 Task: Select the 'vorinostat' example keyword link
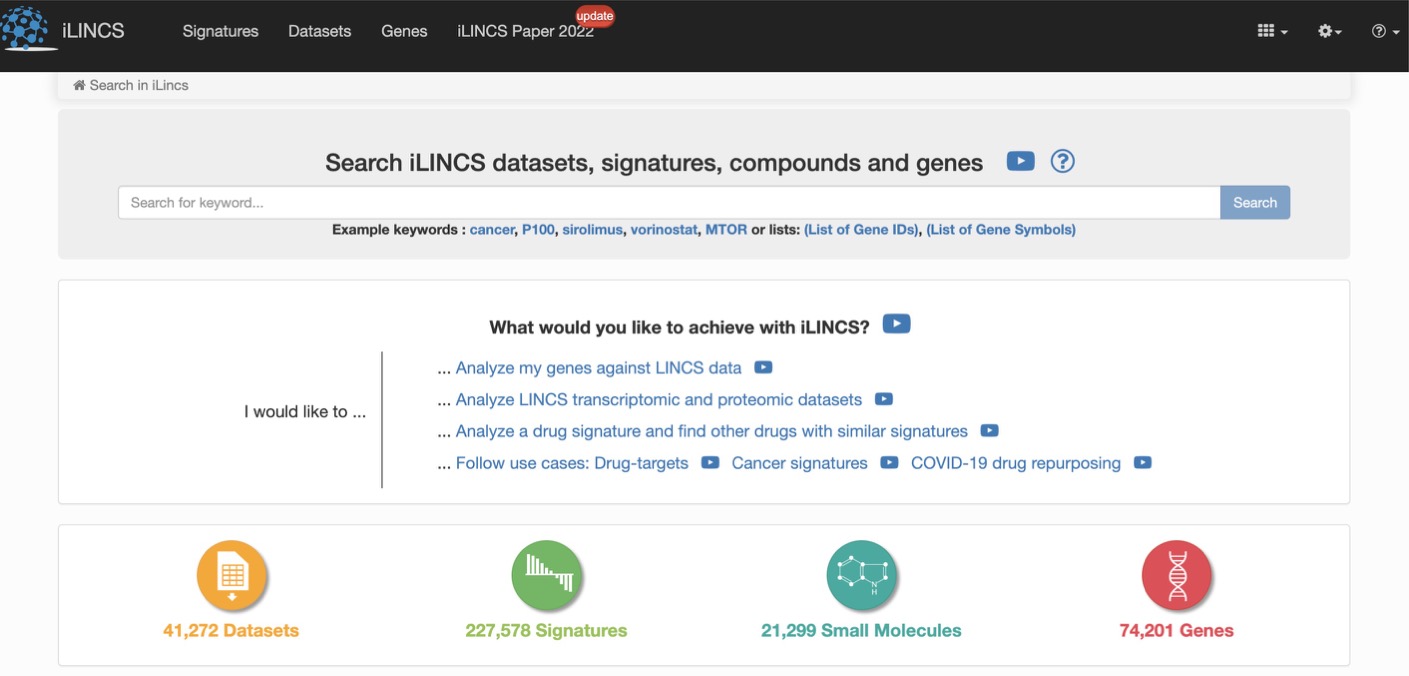664,229
